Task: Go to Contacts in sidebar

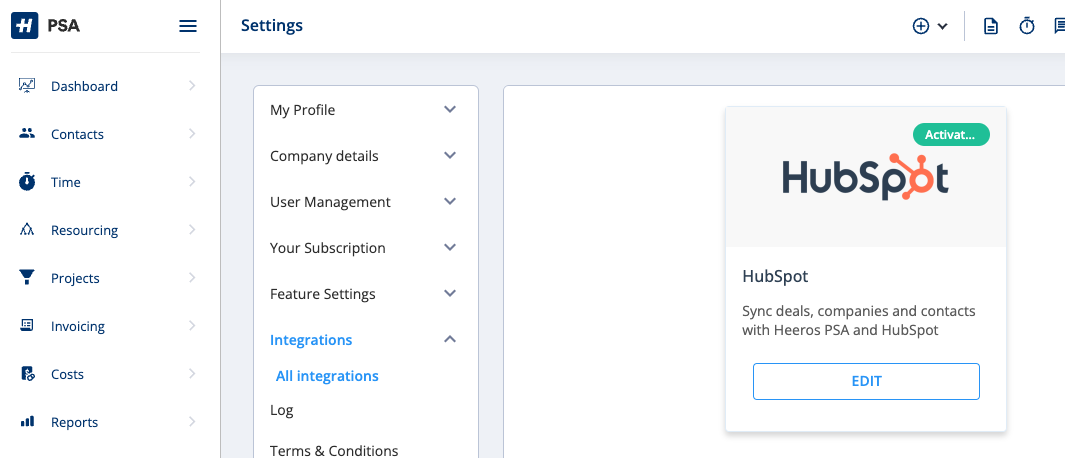Action: click(x=77, y=135)
